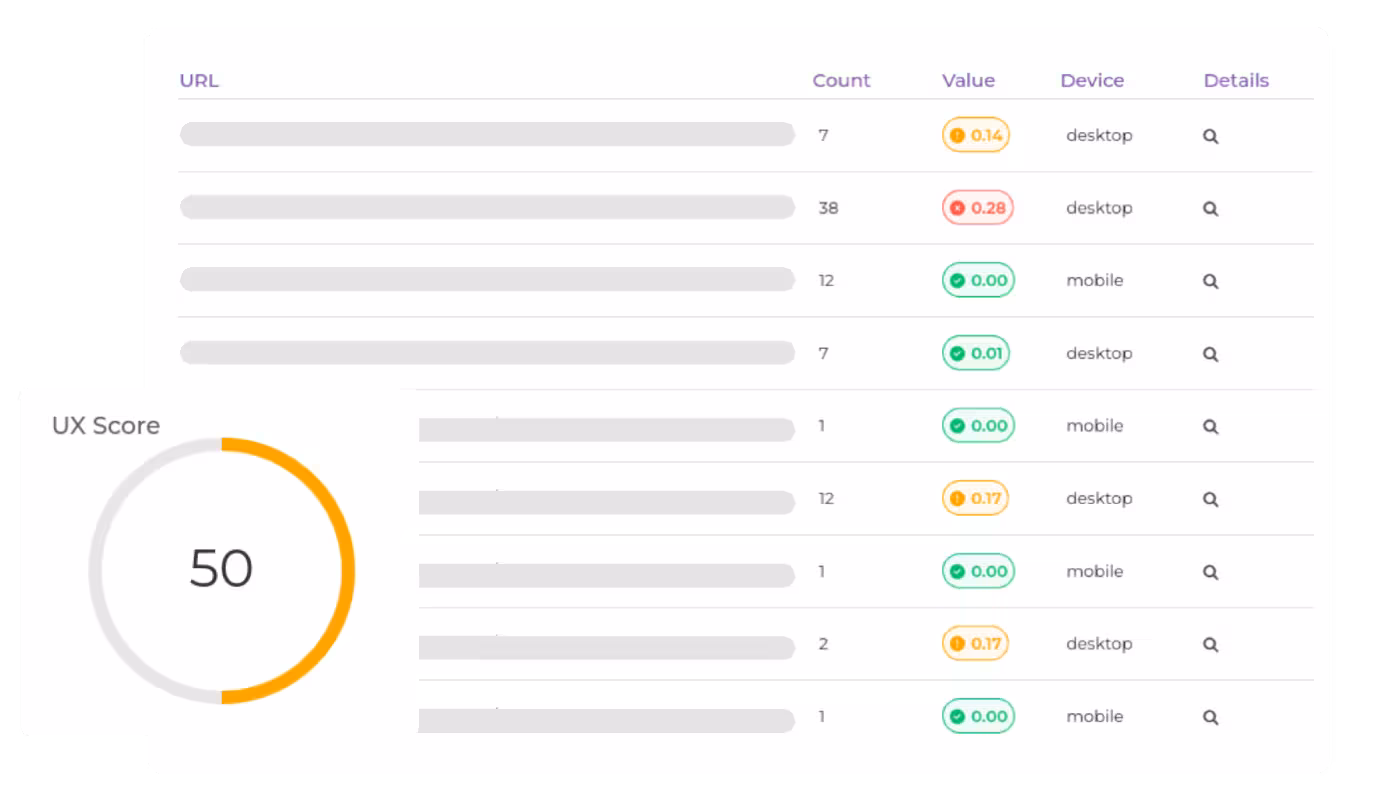1400x800 pixels.
Task: Click the magnifier in the count 2 row
Action: (1210, 645)
